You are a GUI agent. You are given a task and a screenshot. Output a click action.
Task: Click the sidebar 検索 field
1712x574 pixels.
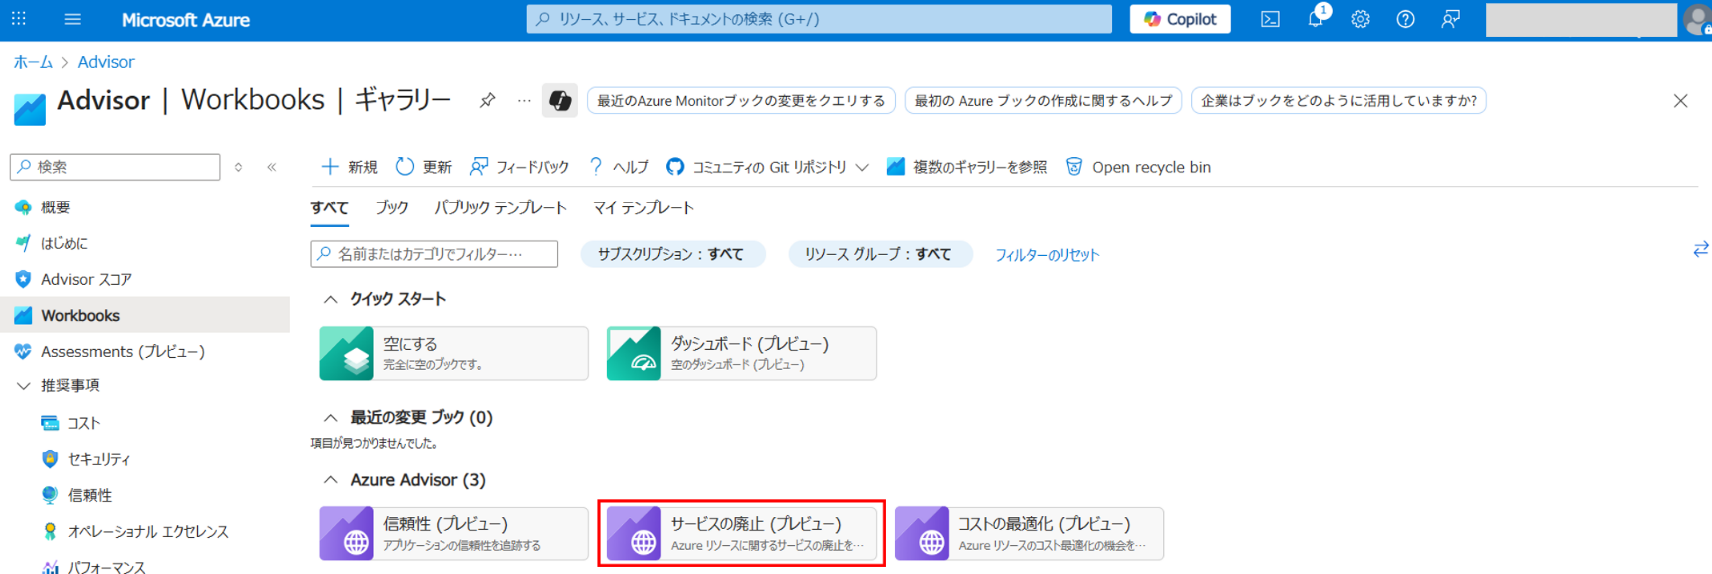115,167
